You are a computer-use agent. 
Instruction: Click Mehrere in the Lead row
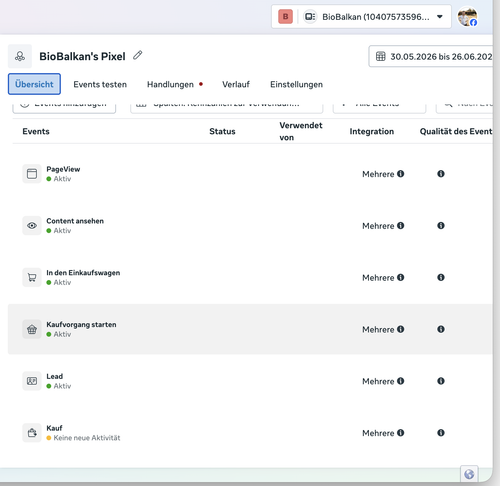[378, 381]
